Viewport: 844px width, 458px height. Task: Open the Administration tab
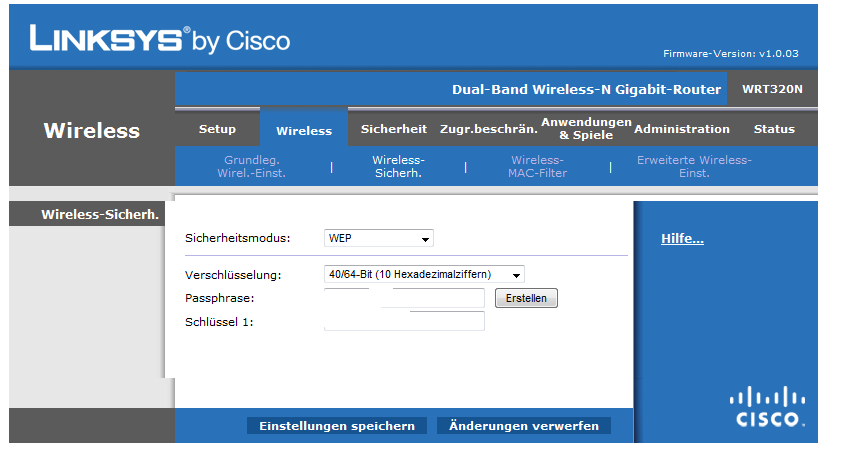pos(682,129)
